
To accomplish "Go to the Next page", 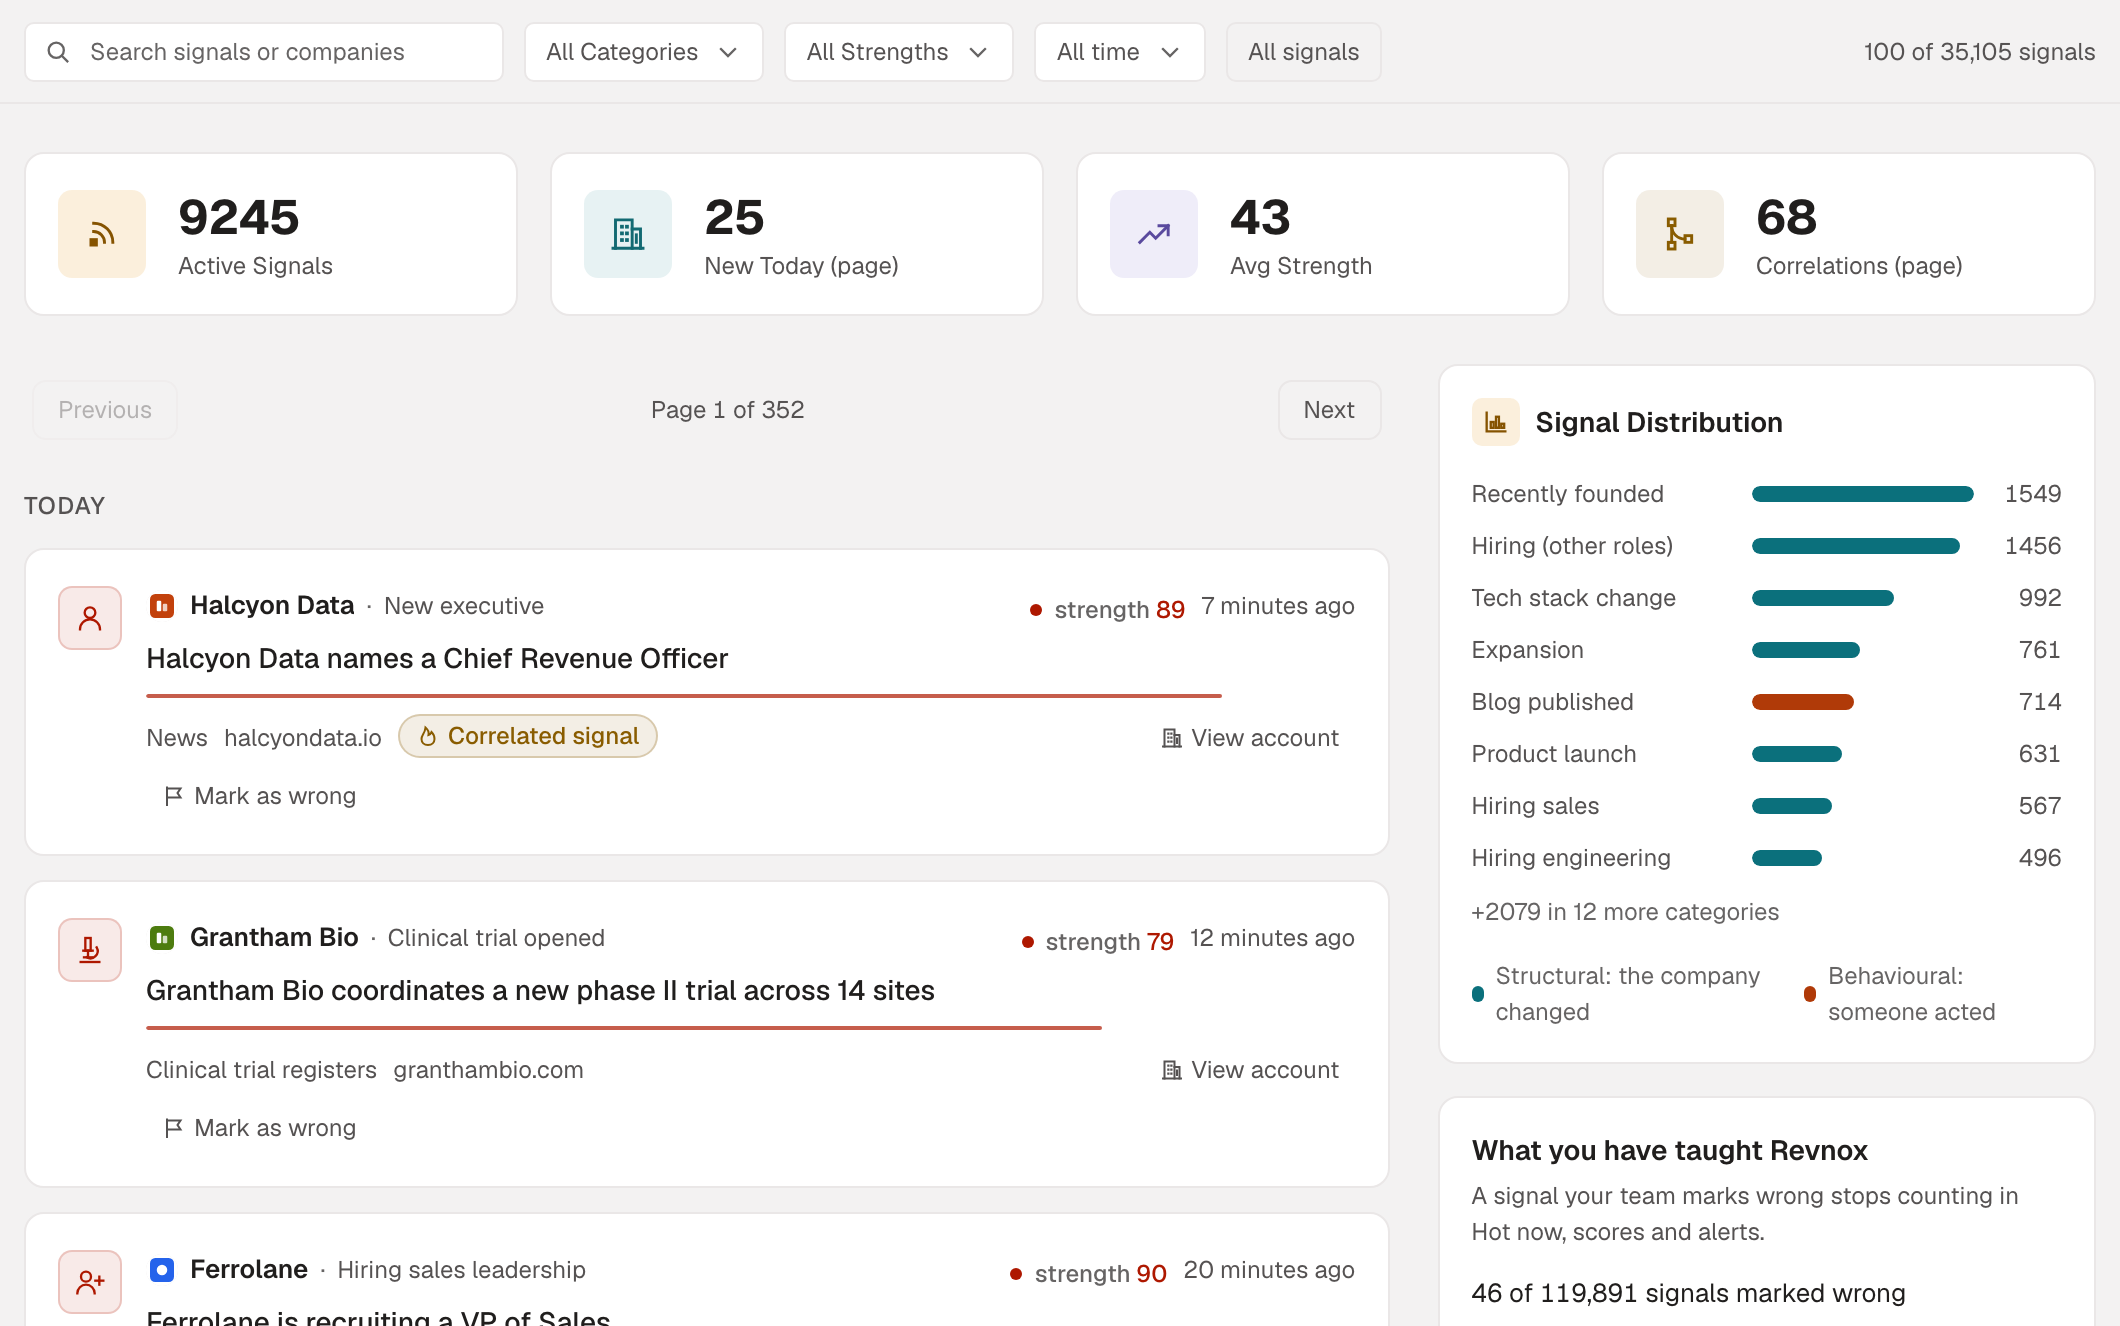I will (1329, 410).
